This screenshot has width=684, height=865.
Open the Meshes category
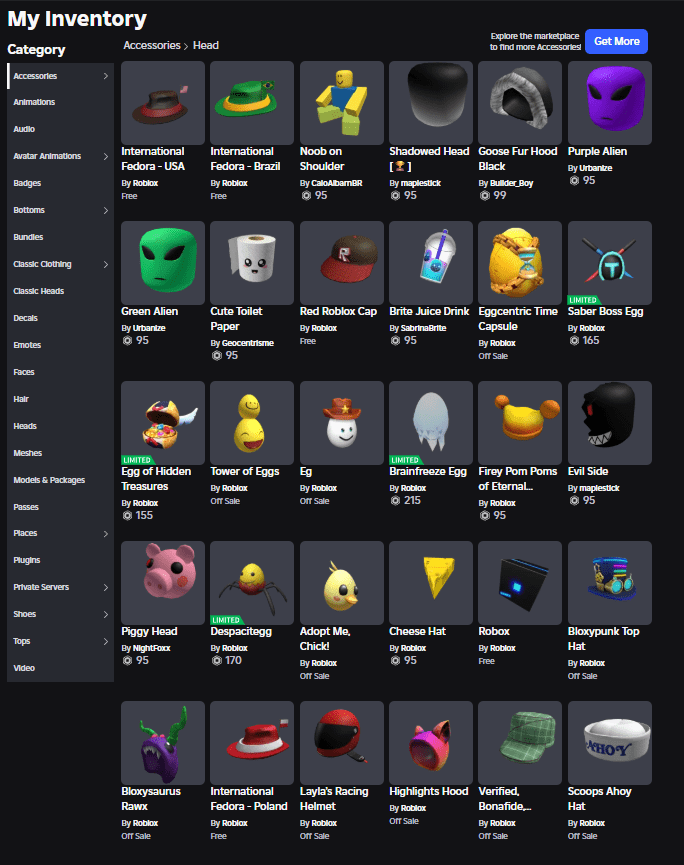(61, 453)
